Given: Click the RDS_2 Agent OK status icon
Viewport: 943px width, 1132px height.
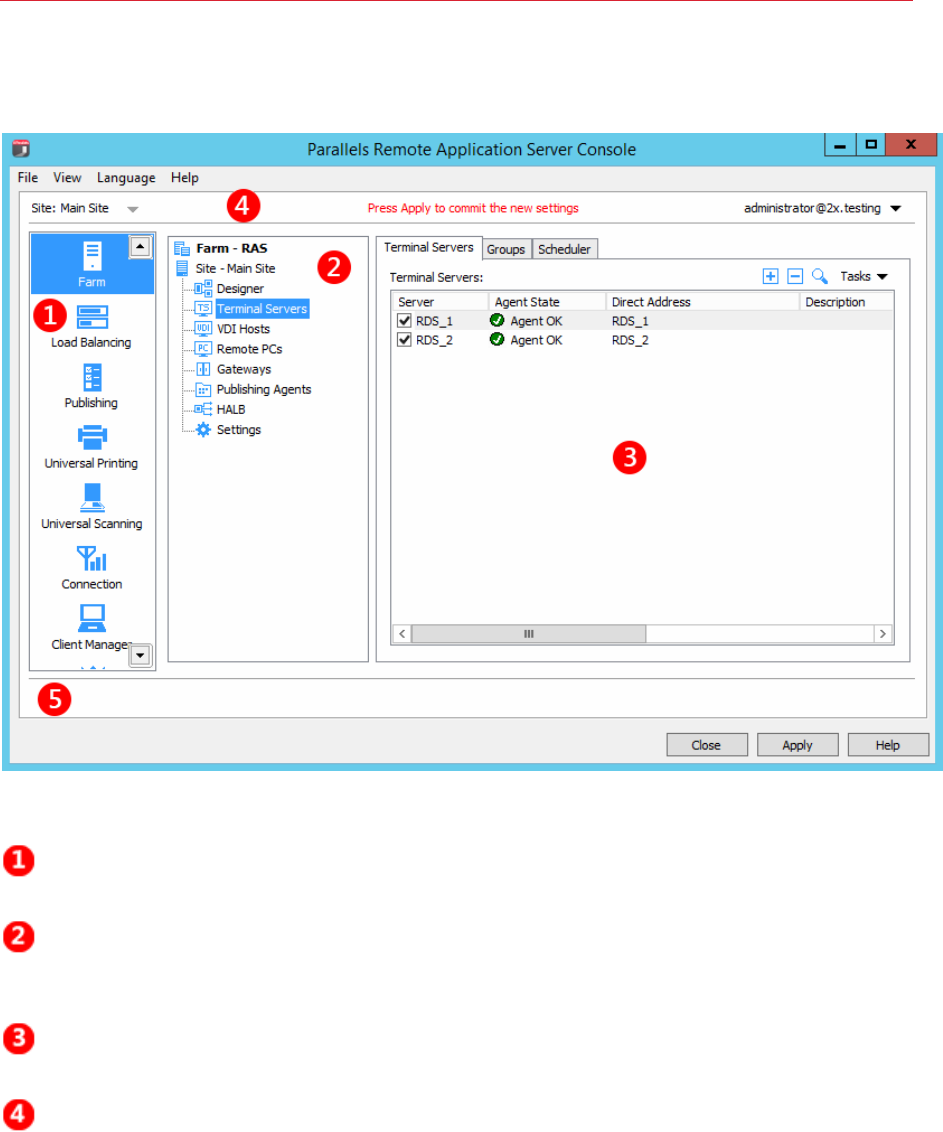Looking at the screenshot, I should 497,339.
